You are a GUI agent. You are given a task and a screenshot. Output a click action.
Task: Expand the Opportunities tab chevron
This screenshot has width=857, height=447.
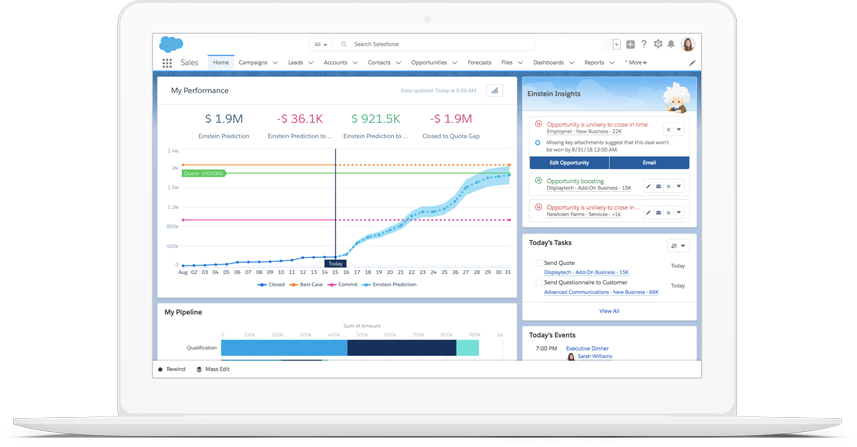point(455,63)
